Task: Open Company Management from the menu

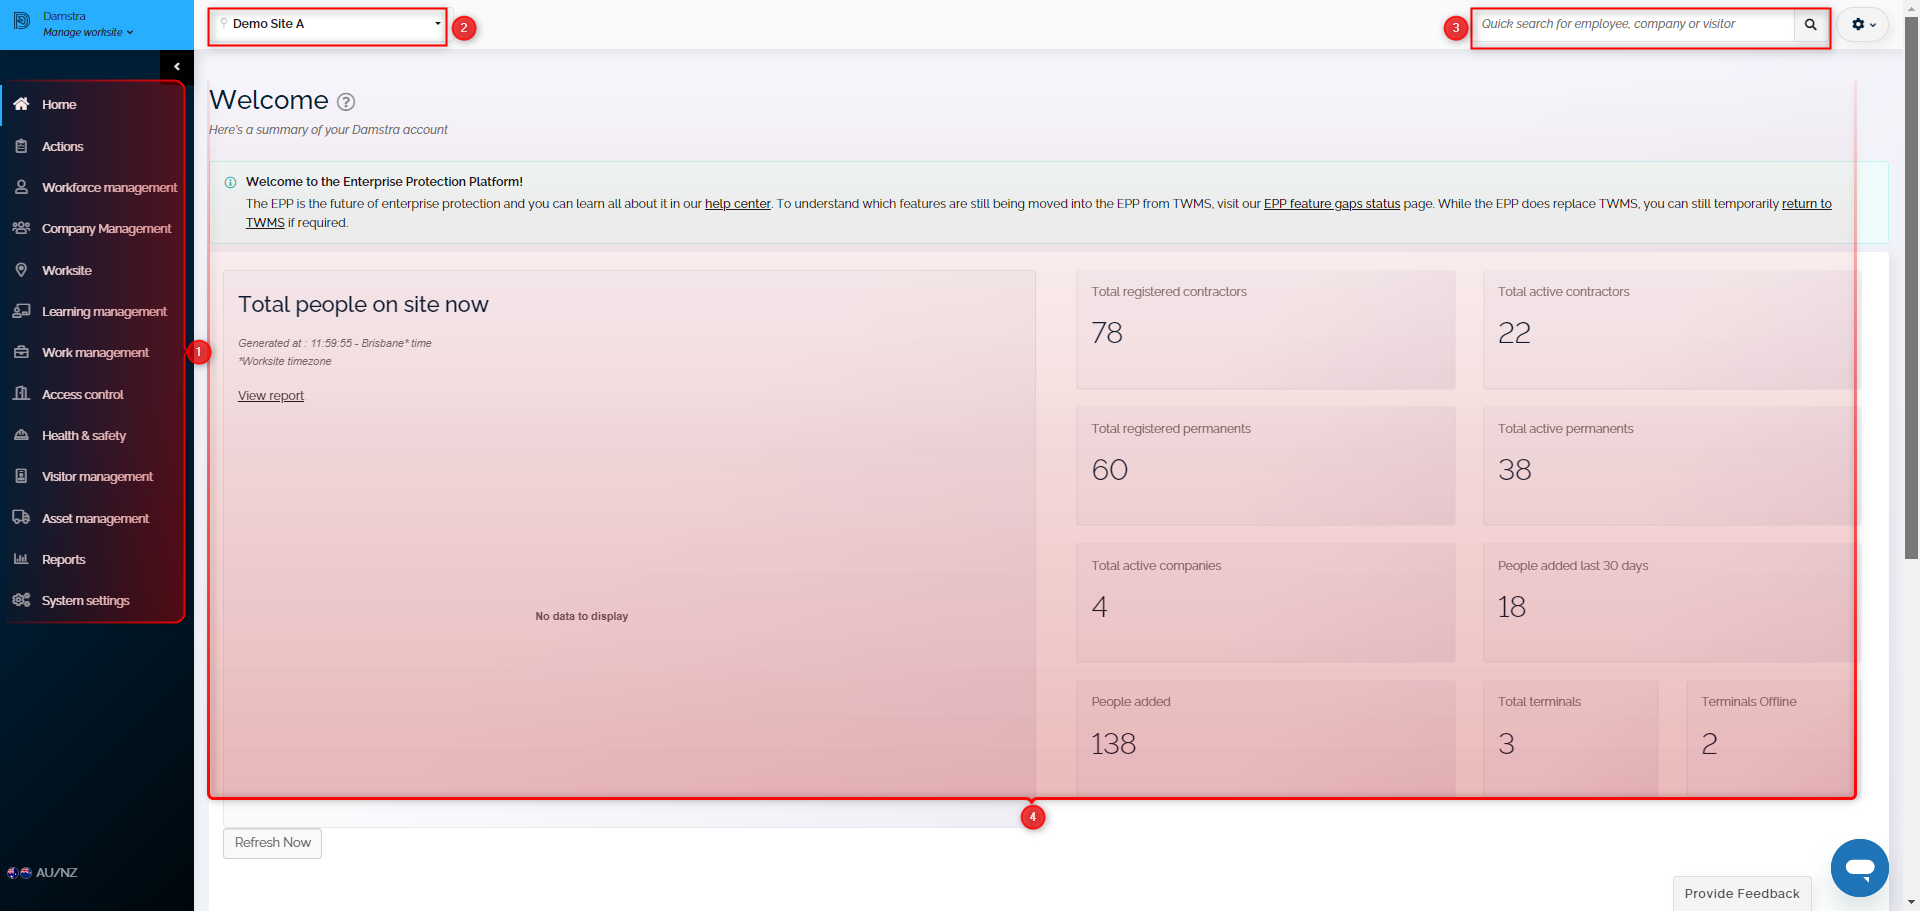Action: [21, 228]
